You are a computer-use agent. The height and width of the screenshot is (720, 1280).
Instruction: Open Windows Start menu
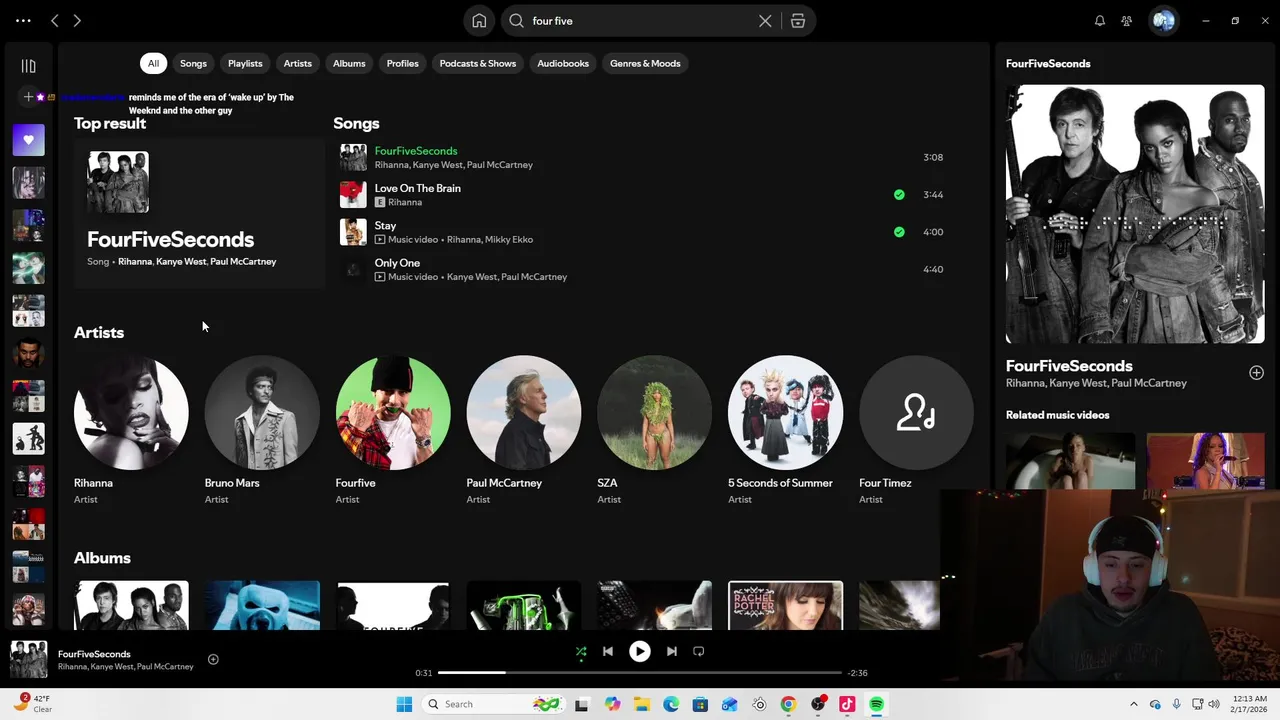coord(404,704)
